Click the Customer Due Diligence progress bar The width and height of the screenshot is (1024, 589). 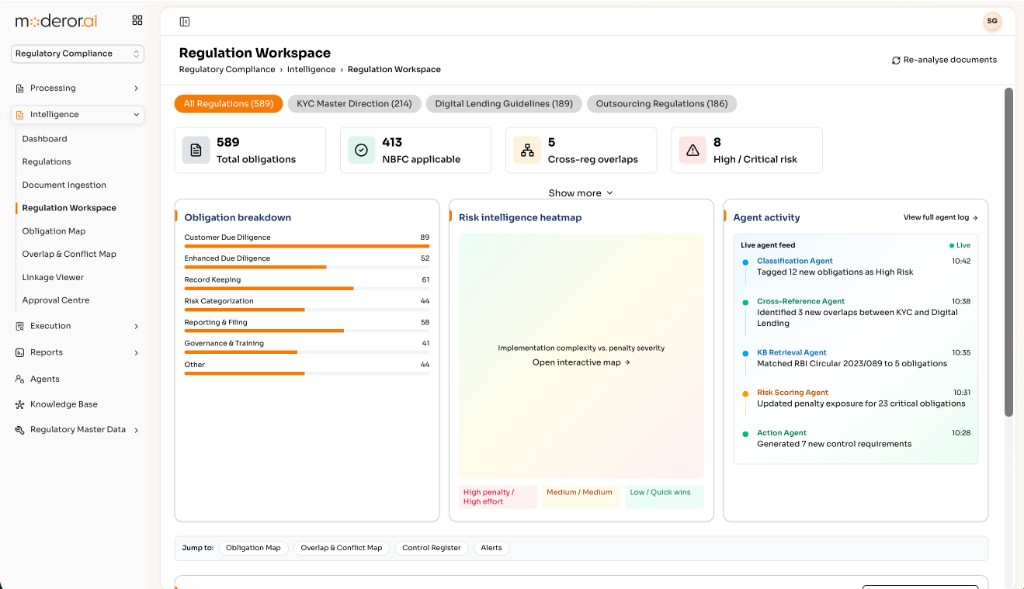pyautogui.click(x=306, y=246)
